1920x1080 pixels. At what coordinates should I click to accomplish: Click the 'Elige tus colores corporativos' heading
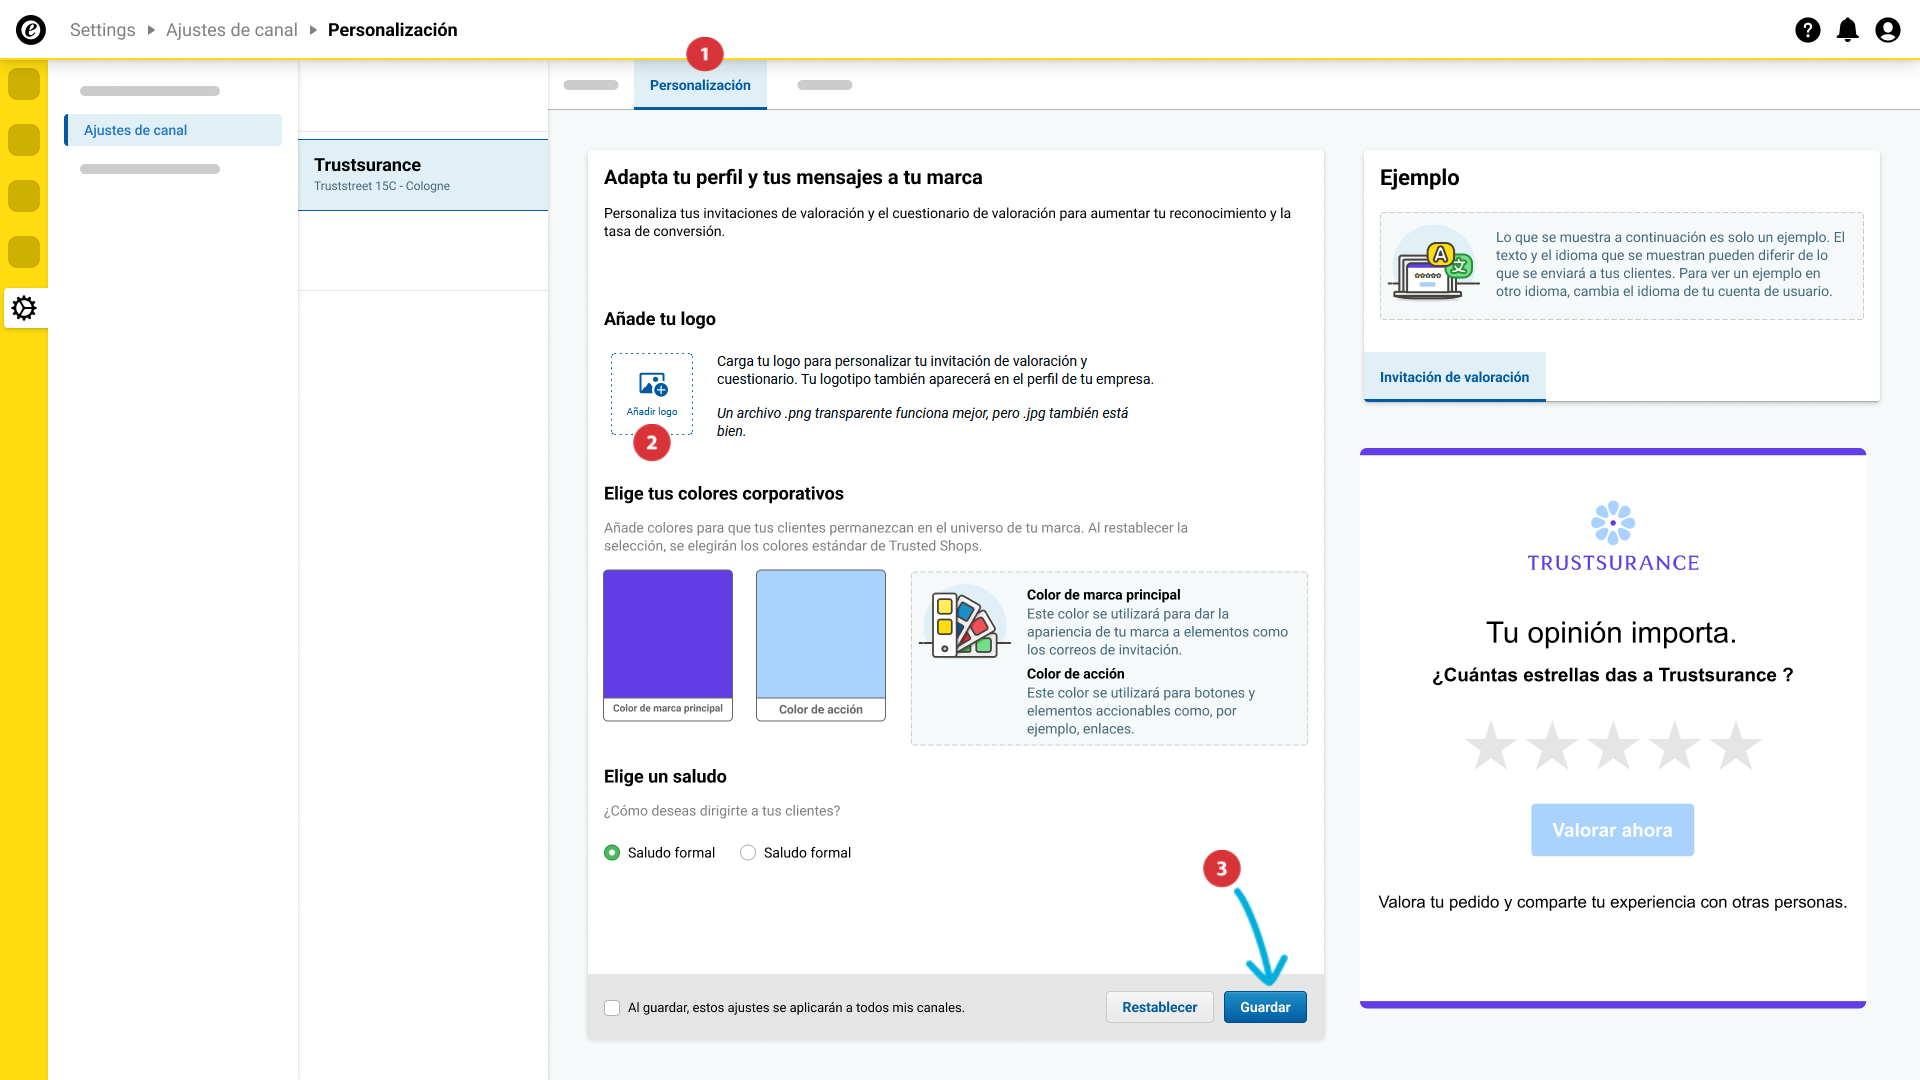coord(724,494)
